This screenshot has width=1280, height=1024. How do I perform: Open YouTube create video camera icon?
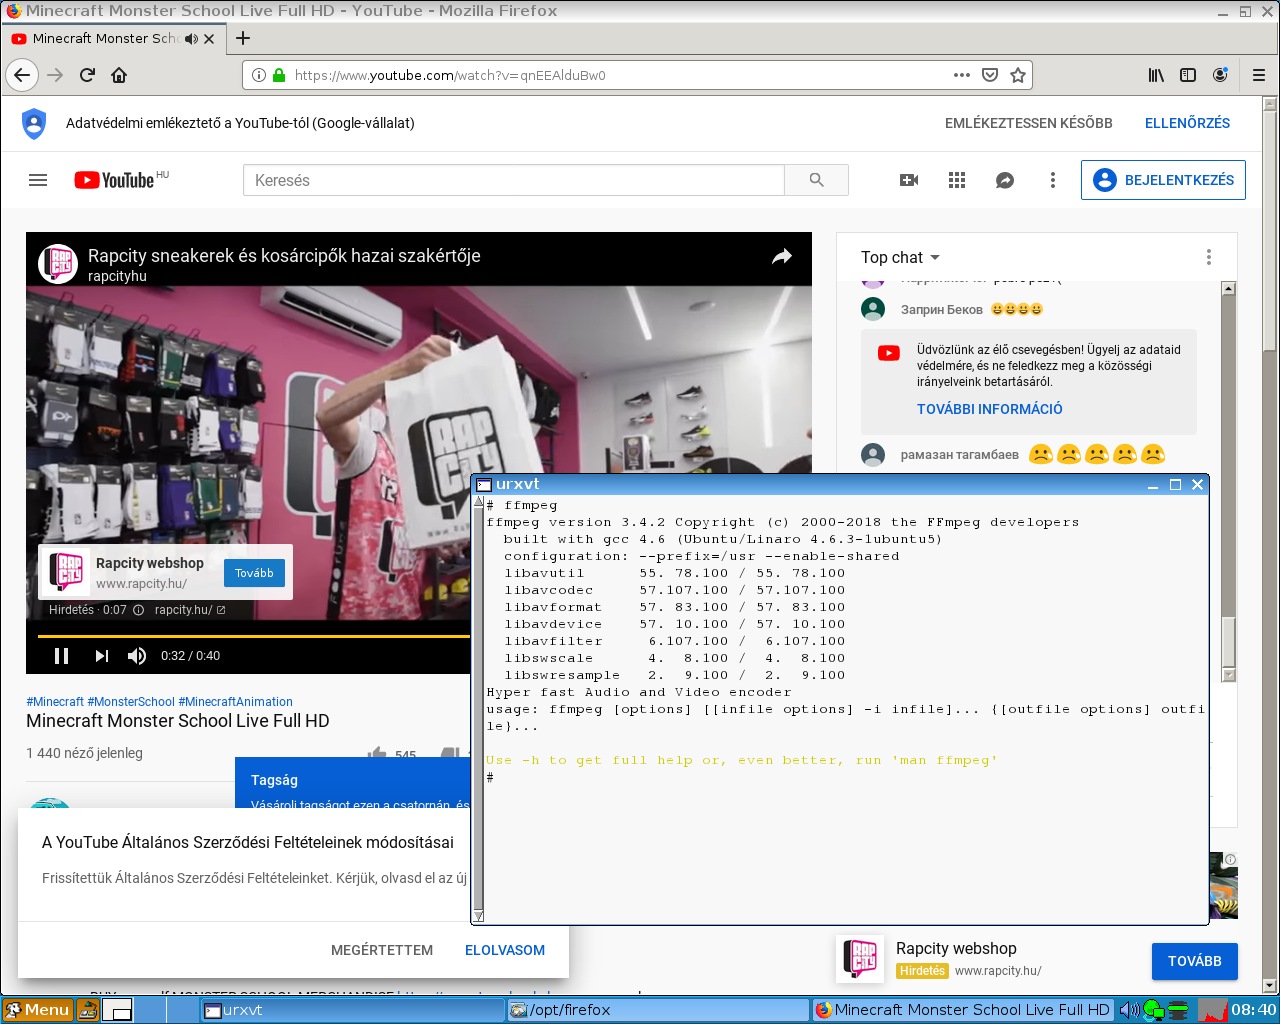(909, 180)
